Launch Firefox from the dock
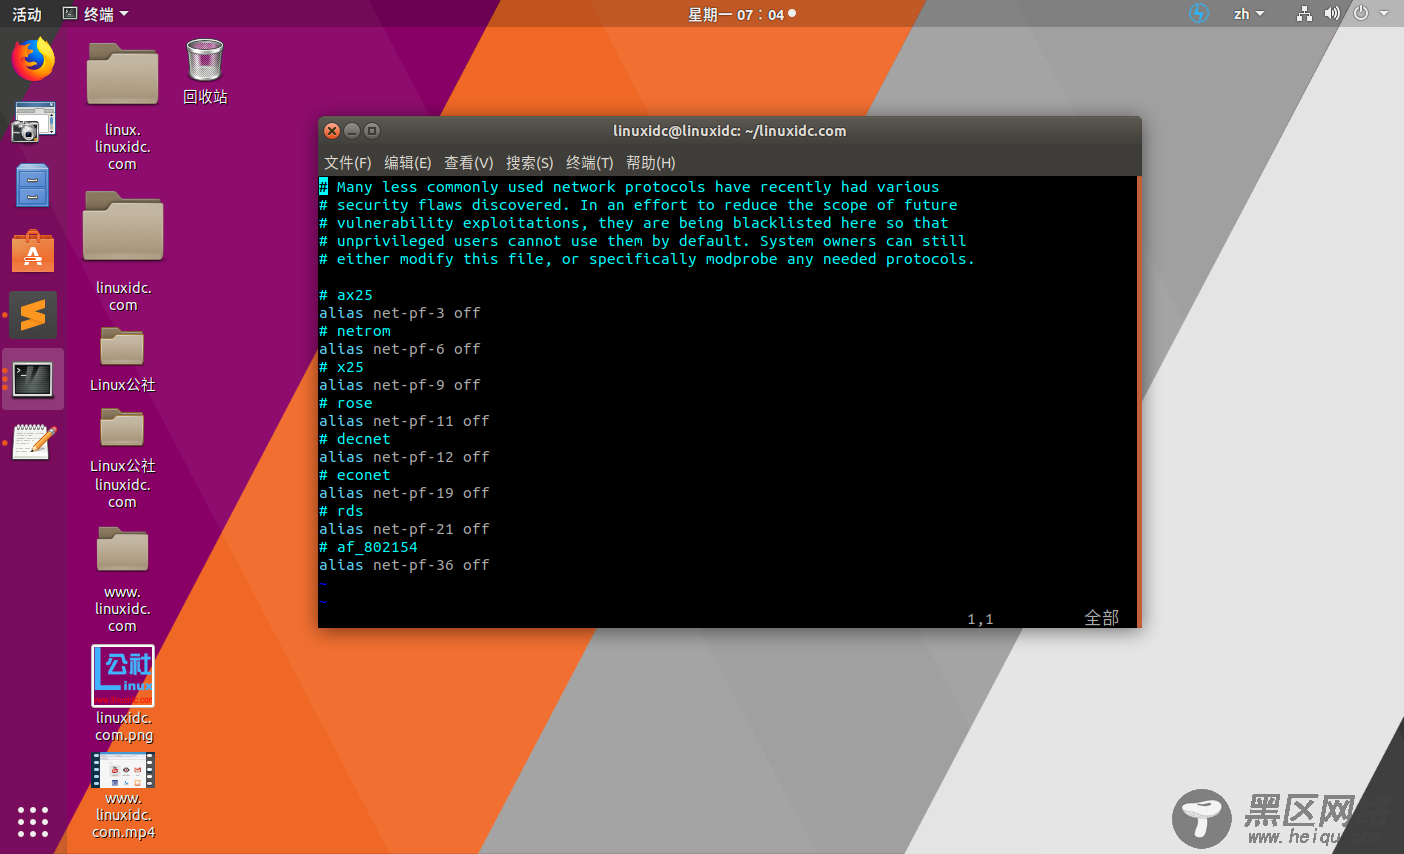Viewport: 1404px width, 854px height. (x=33, y=60)
